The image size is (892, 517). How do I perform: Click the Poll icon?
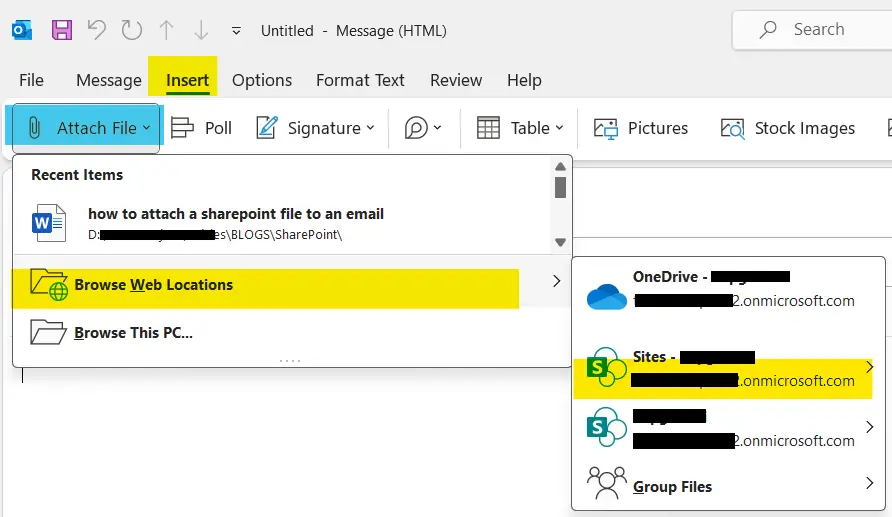[182, 127]
